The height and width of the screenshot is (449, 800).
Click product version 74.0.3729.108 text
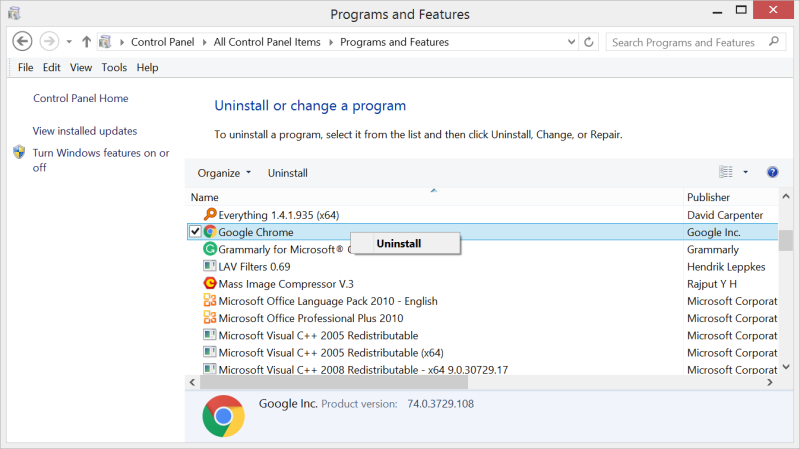[x=440, y=404]
